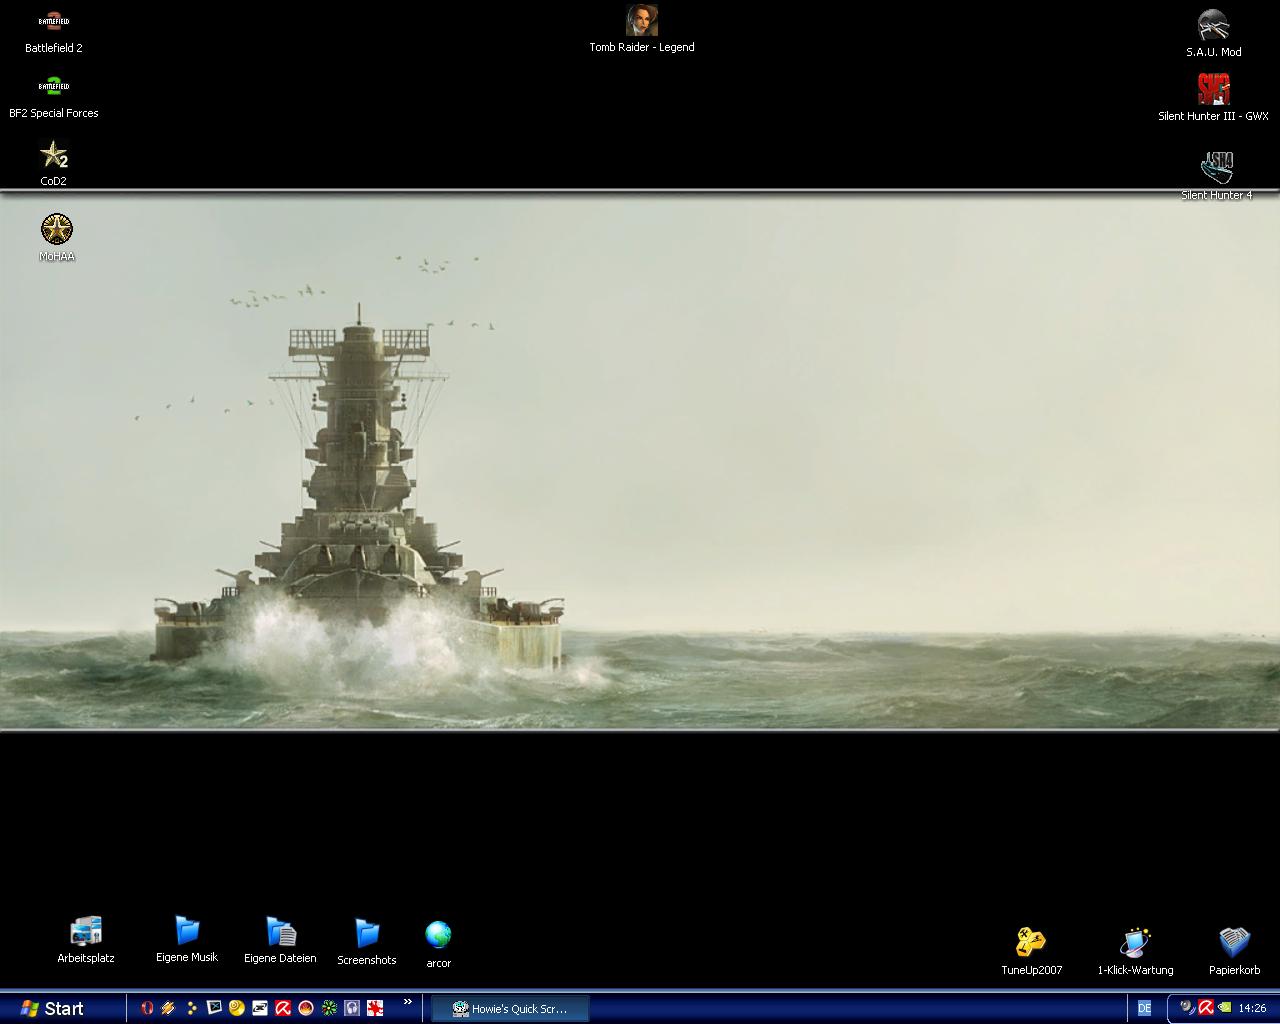Viewport: 1280px width, 1024px height.
Task: Click the NVIDIA tray icon
Action: point(1225,1008)
